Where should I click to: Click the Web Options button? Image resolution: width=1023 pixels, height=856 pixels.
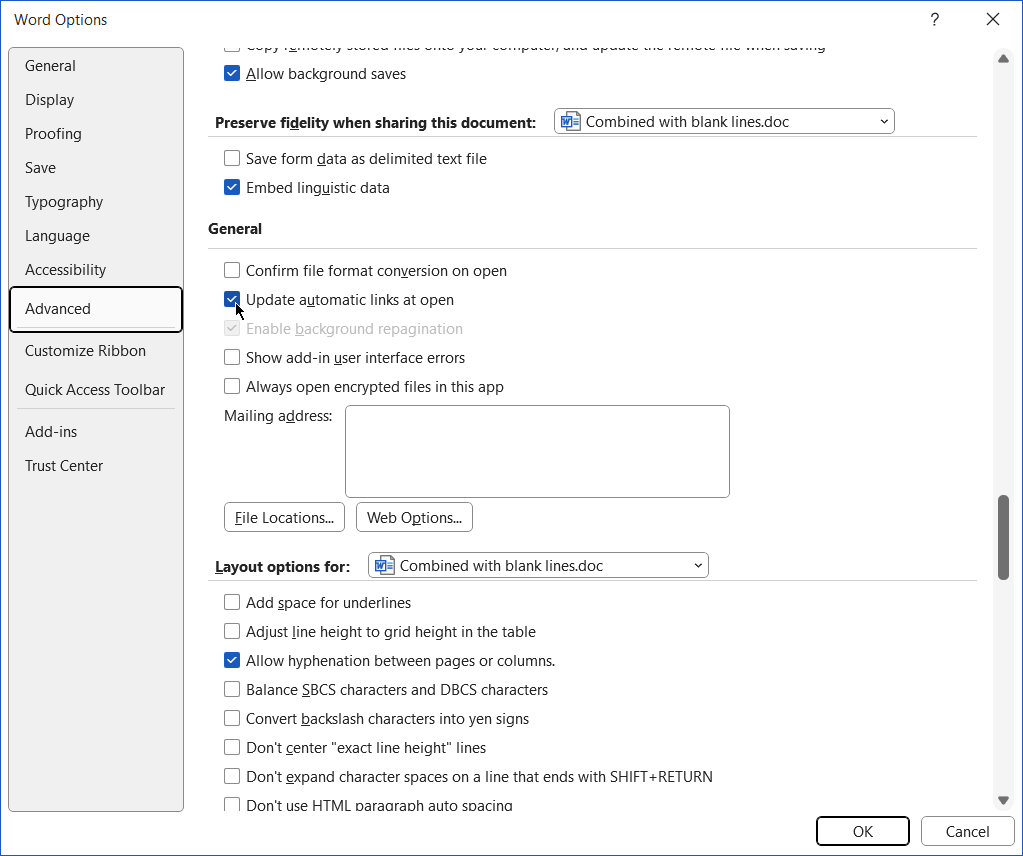[x=414, y=517]
